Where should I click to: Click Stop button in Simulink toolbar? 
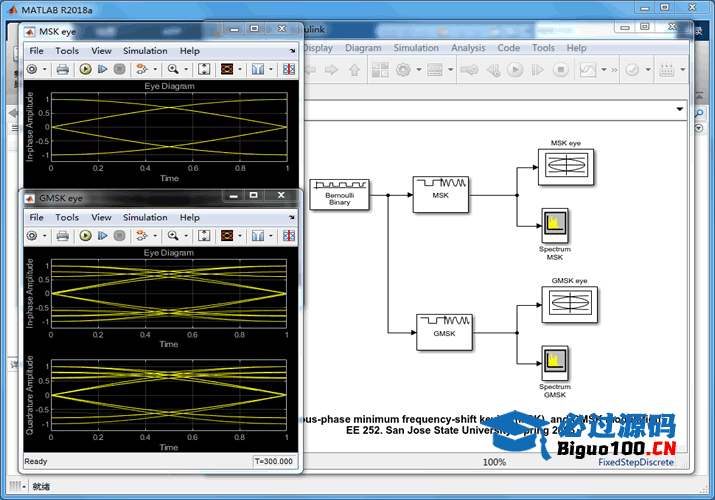click(561, 70)
